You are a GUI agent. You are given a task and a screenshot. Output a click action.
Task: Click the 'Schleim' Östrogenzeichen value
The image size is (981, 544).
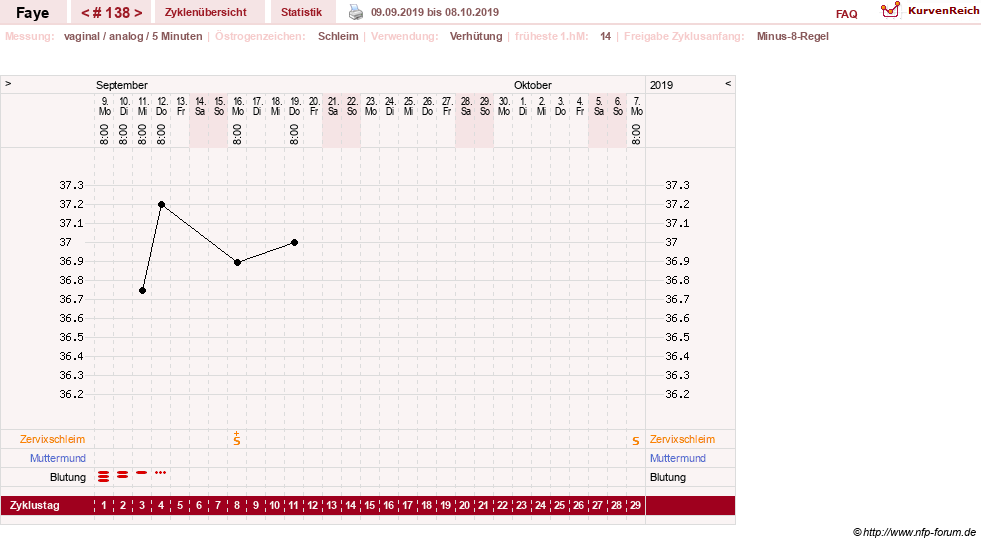338,36
